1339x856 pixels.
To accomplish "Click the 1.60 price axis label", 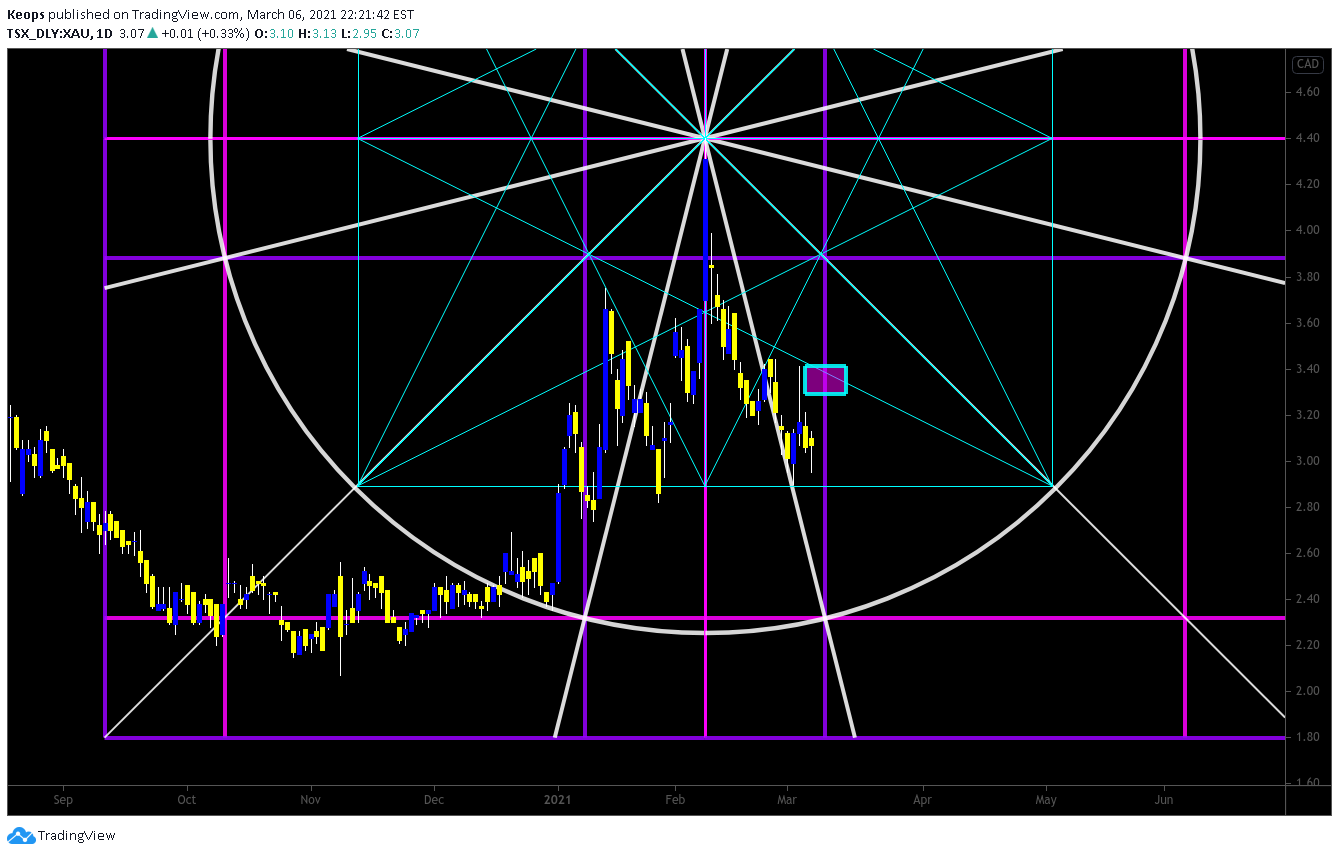I will [1307, 783].
